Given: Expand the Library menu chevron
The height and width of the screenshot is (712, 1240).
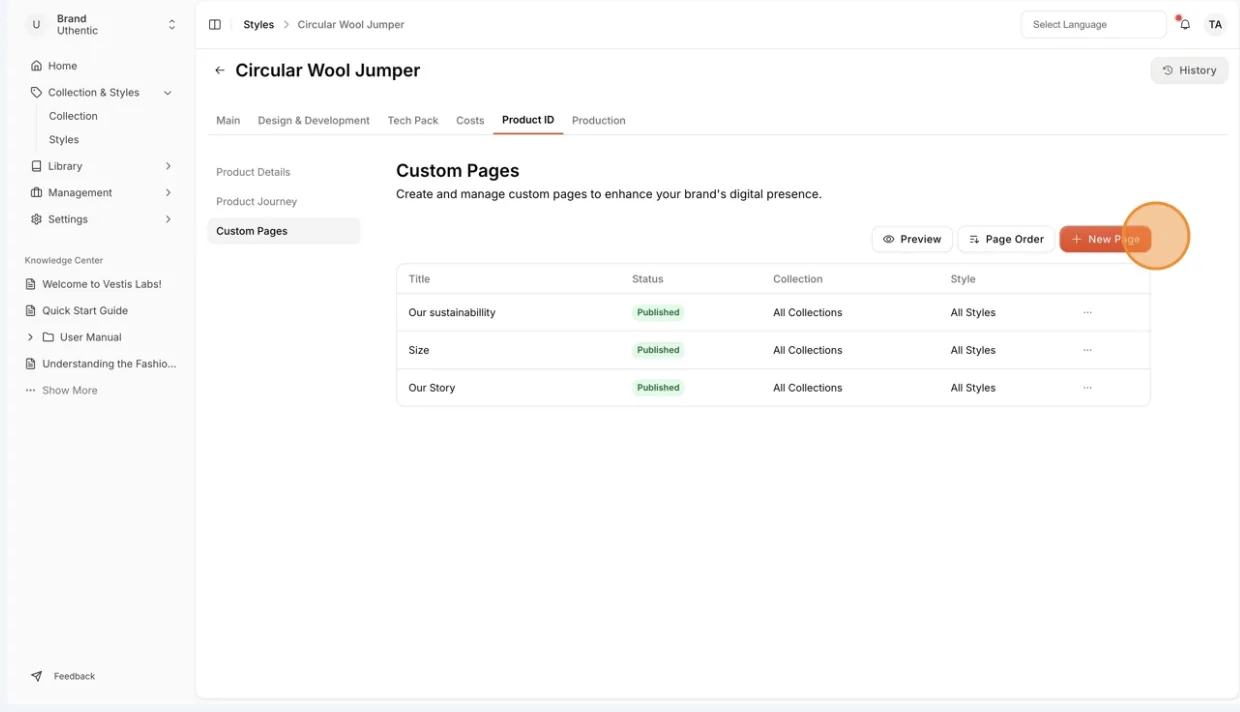Looking at the screenshot, I should pos(167,166).
